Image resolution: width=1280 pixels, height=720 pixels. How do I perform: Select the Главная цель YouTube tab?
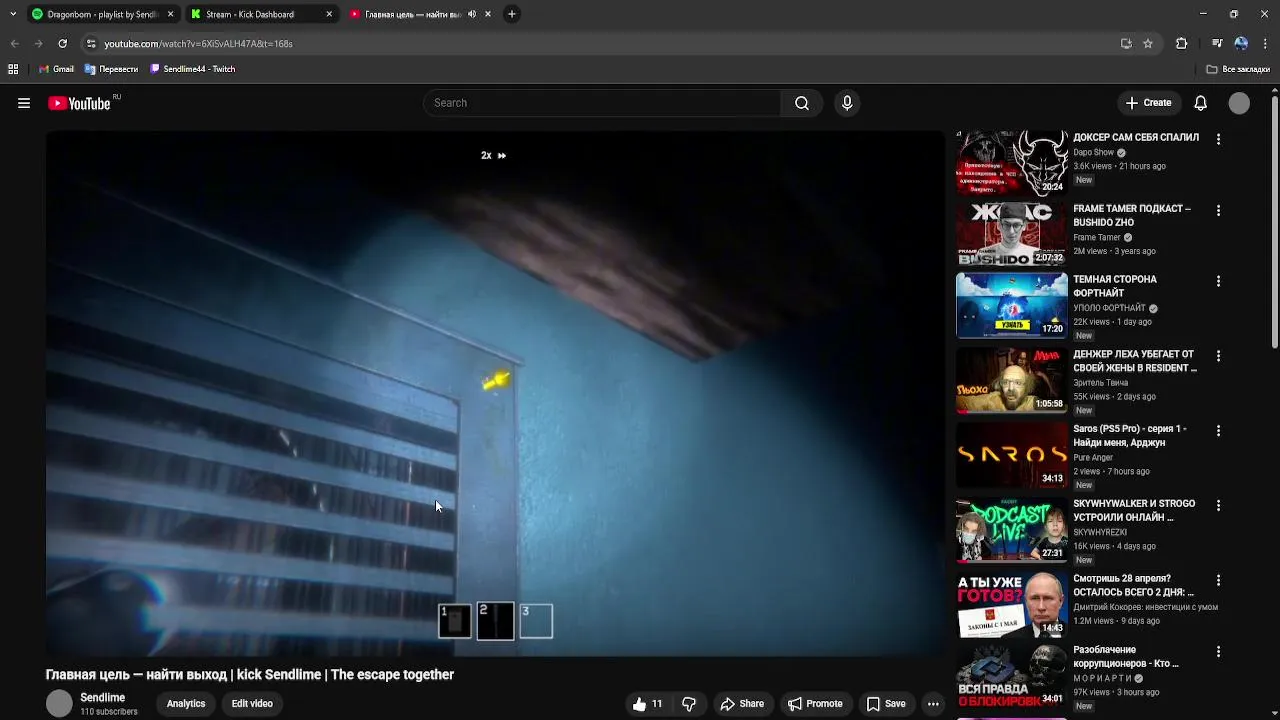pyautogui.click(x=412, y=14)
